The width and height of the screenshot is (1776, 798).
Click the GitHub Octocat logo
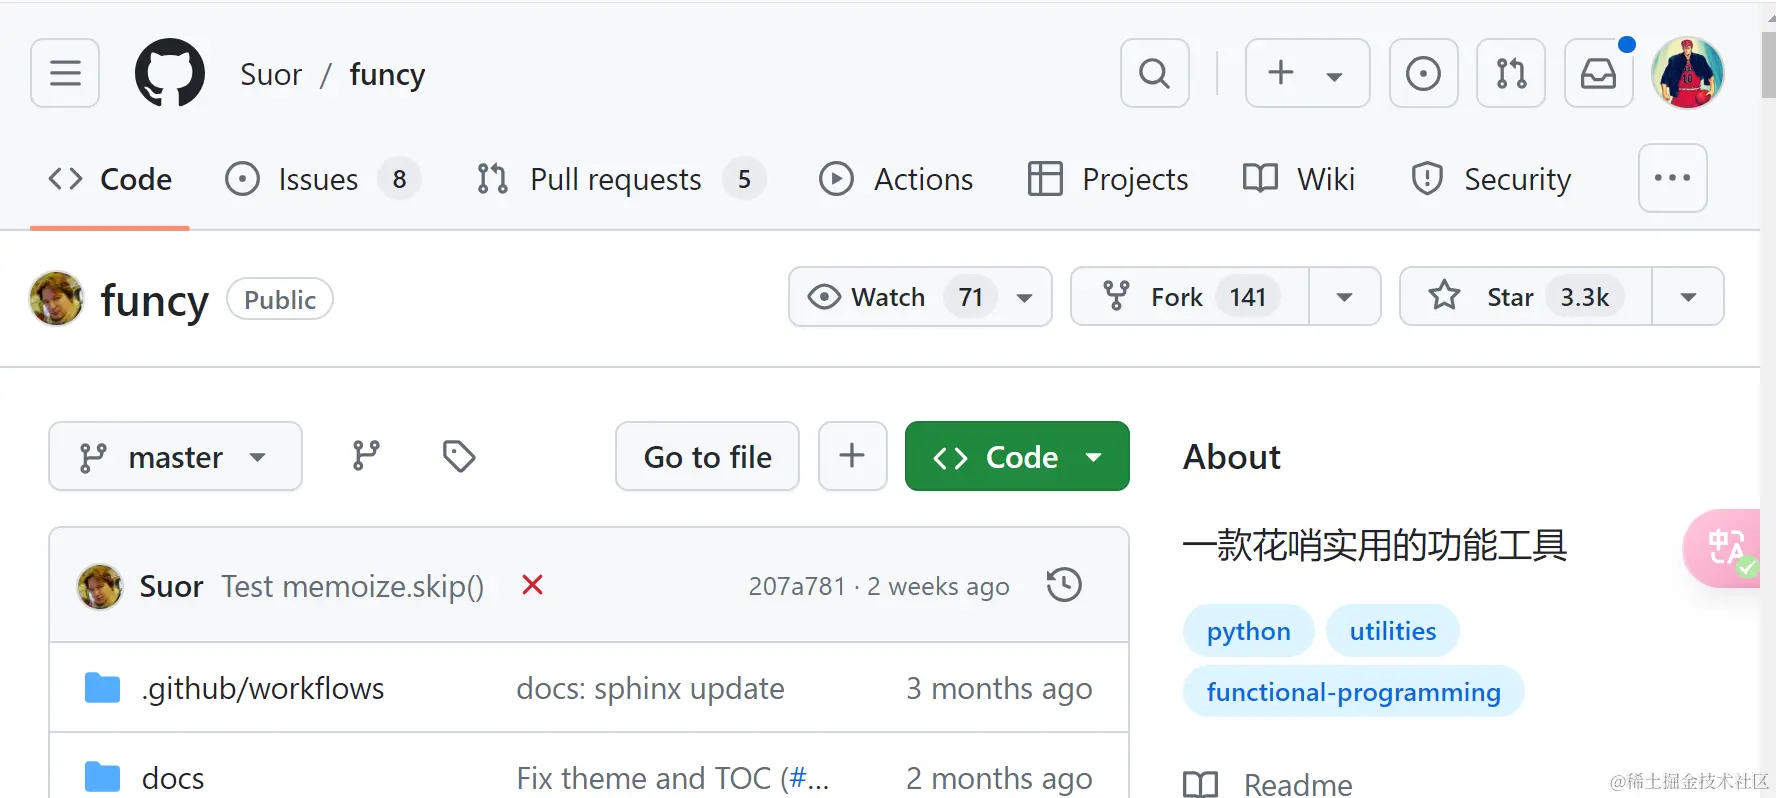click(170, 73)
